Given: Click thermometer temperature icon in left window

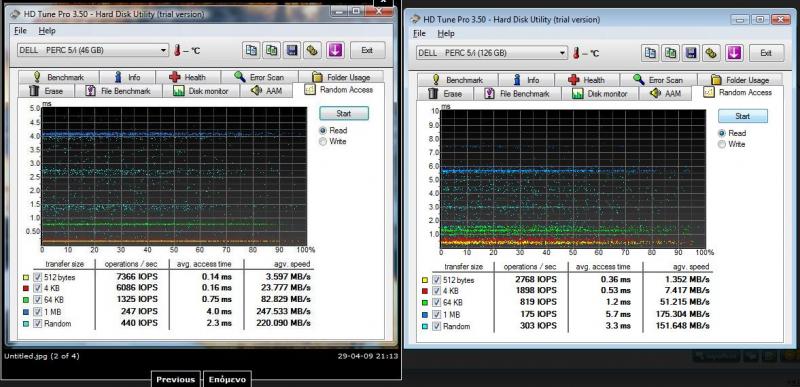Looking at the screenshot, I should coord(178,50).
